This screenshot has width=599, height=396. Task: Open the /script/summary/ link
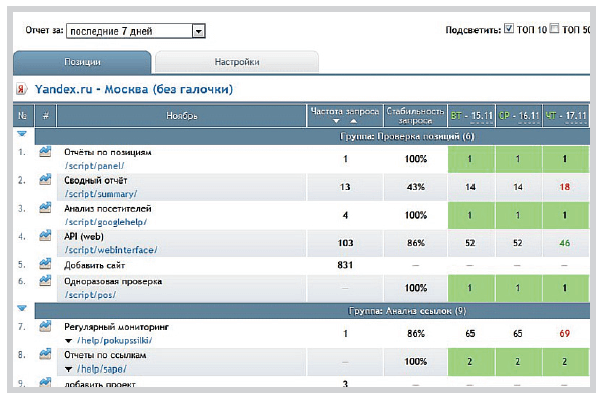(x=100, y=194)
